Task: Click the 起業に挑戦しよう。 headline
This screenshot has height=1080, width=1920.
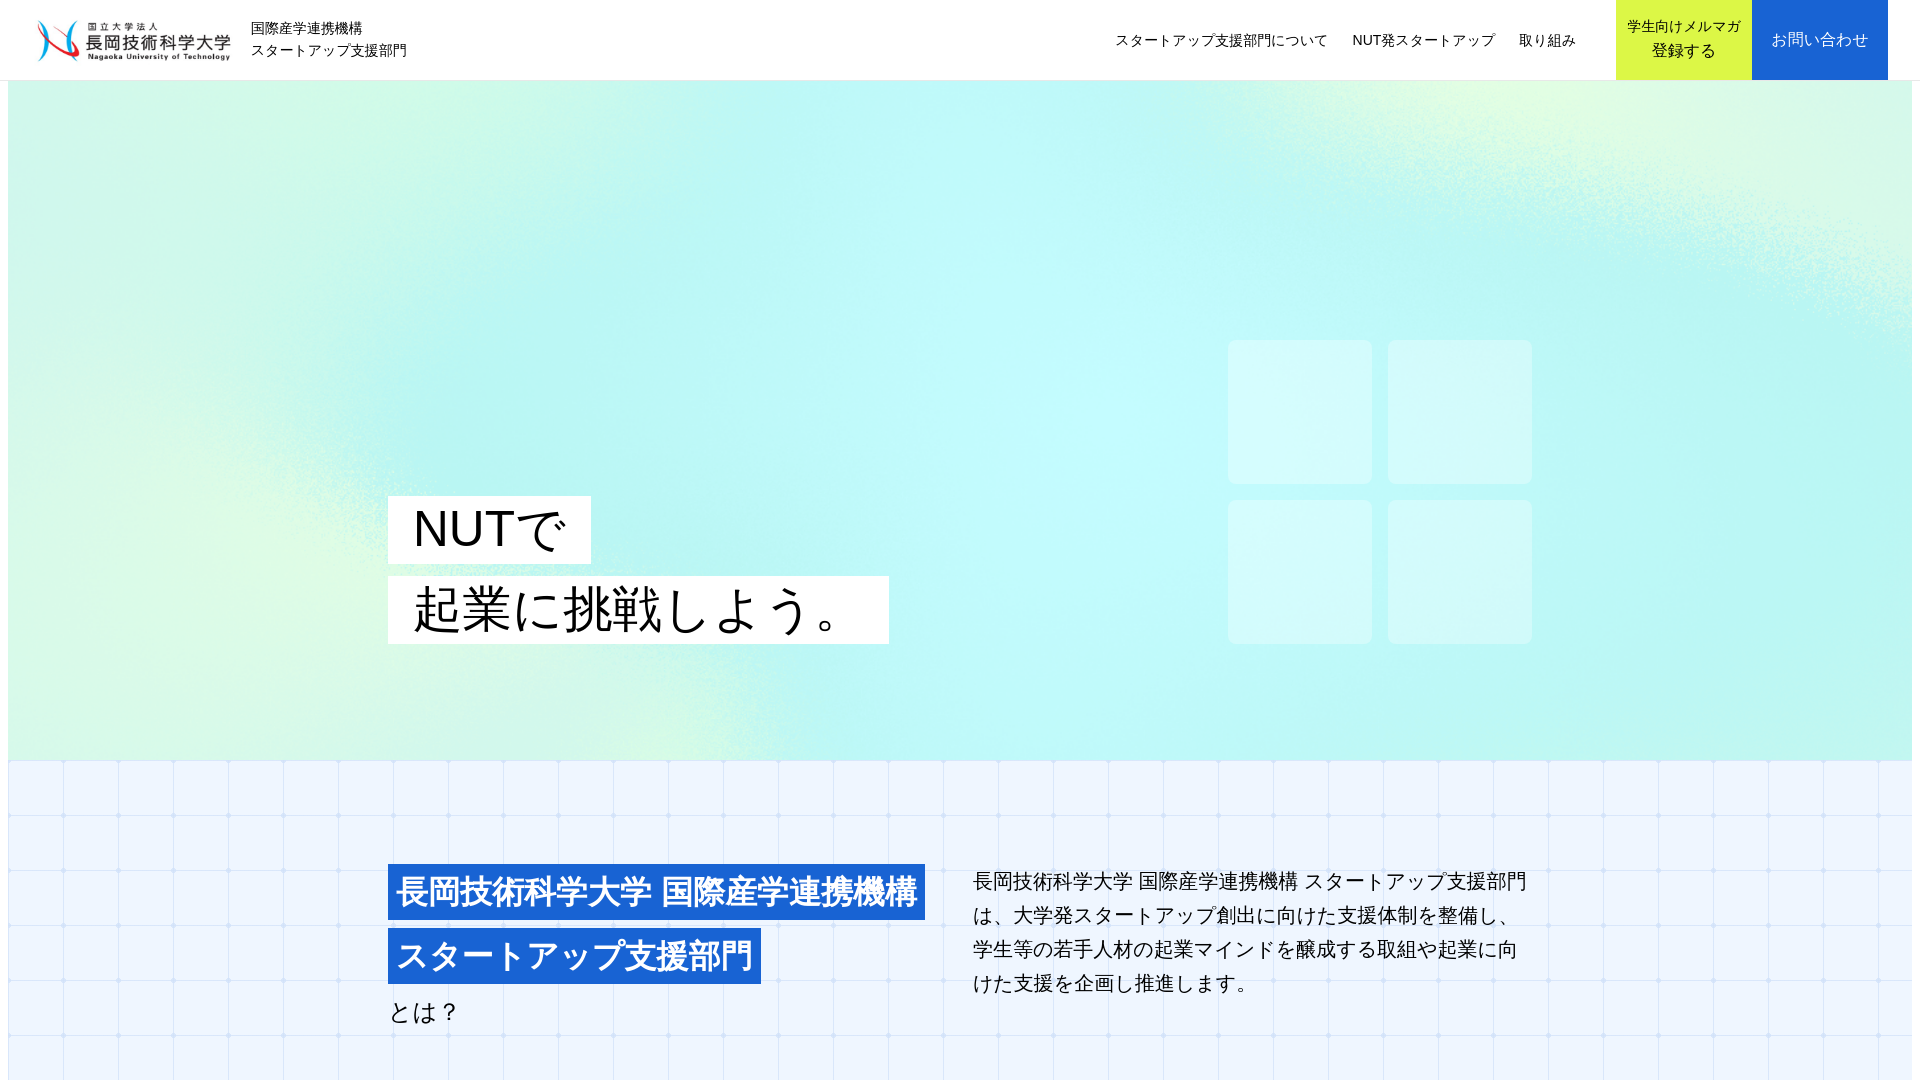Action: [x=638, y=610]
